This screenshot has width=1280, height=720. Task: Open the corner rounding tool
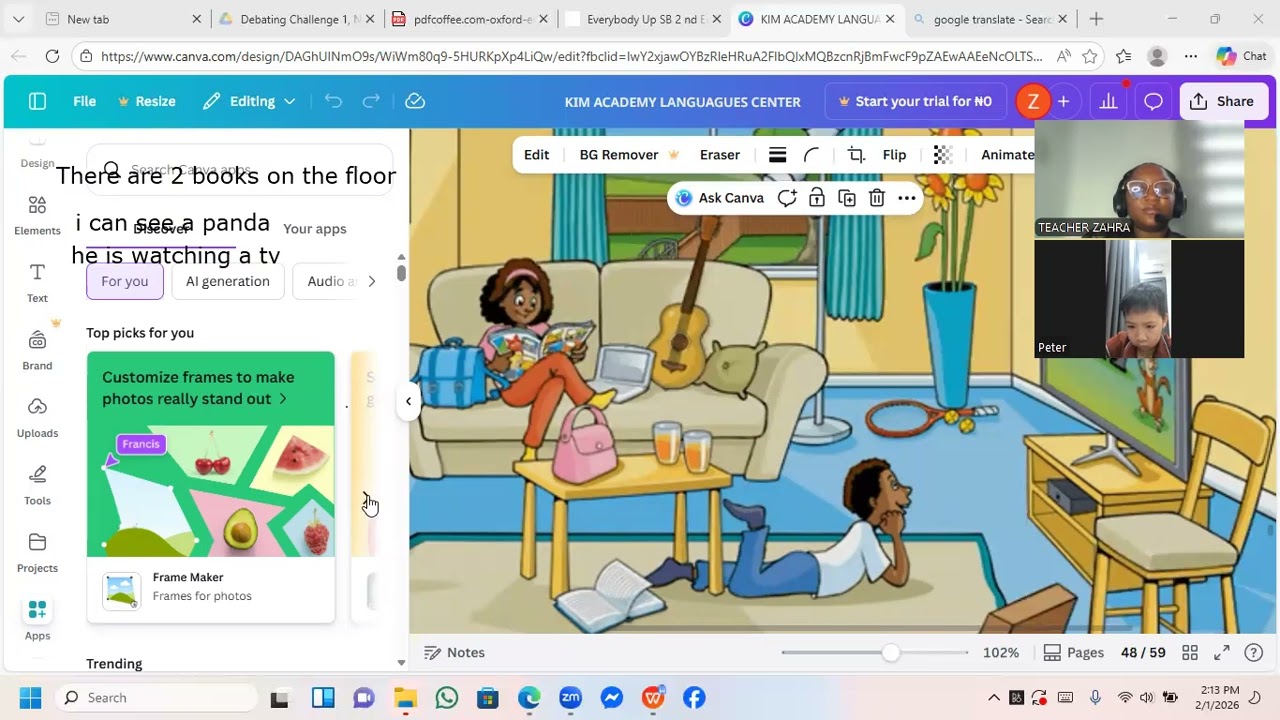click(x=812, y=155)
